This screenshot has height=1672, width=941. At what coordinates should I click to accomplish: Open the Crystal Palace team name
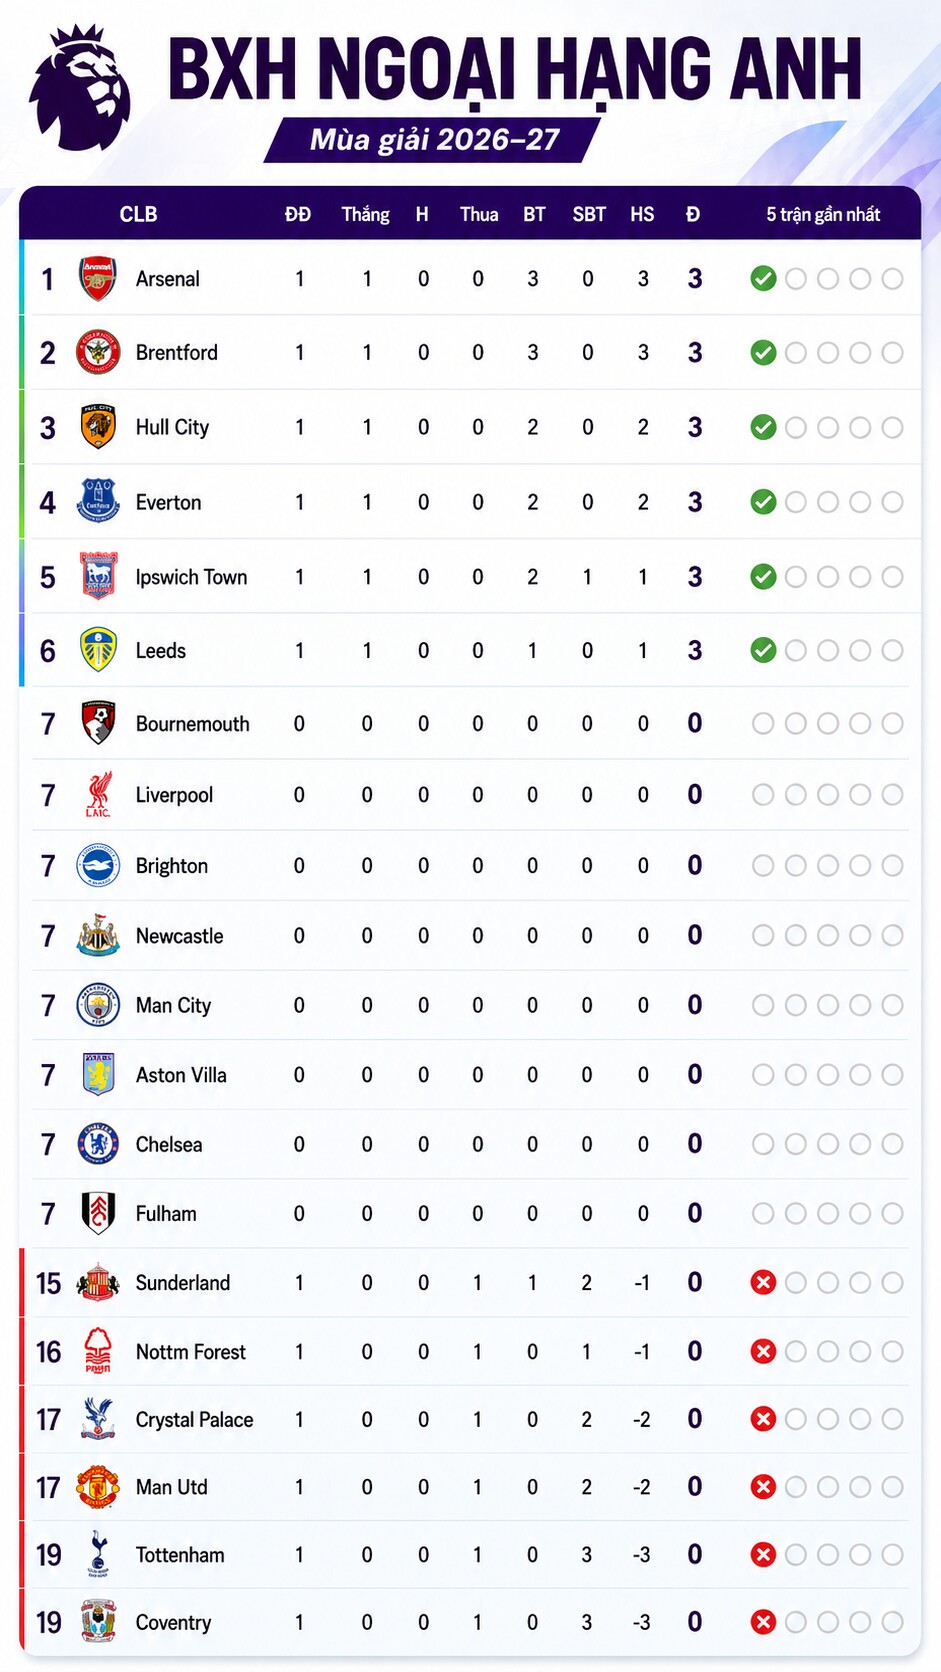[x=194, y=1420]
